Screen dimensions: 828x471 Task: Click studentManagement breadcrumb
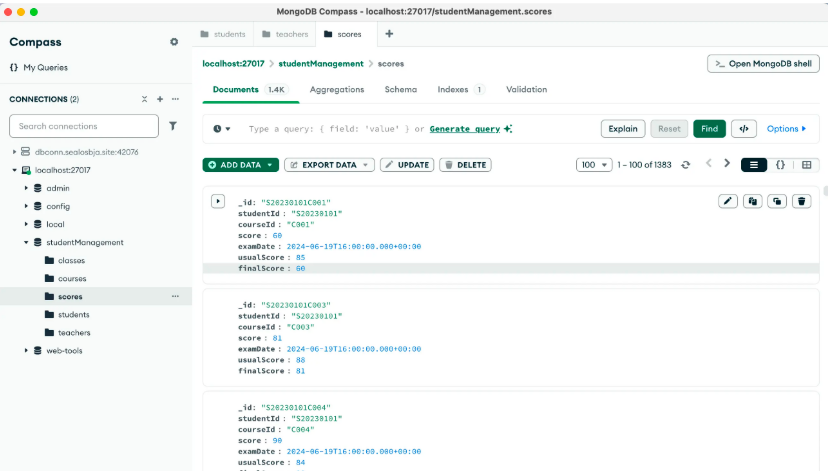321,64
